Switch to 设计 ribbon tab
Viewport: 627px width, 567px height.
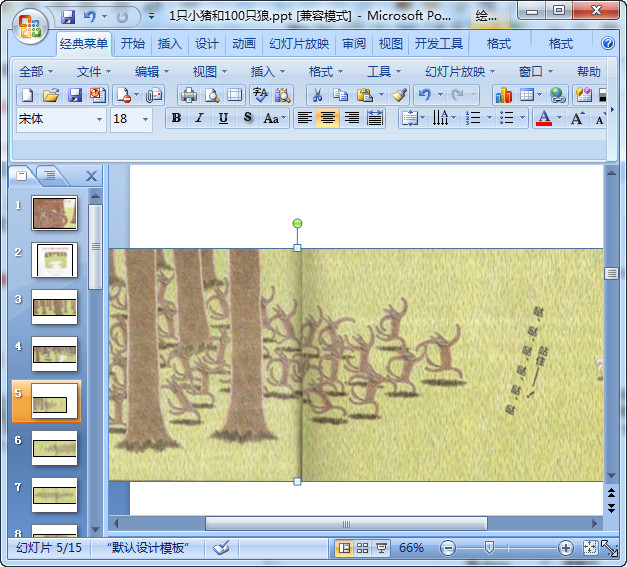[207, 43]
